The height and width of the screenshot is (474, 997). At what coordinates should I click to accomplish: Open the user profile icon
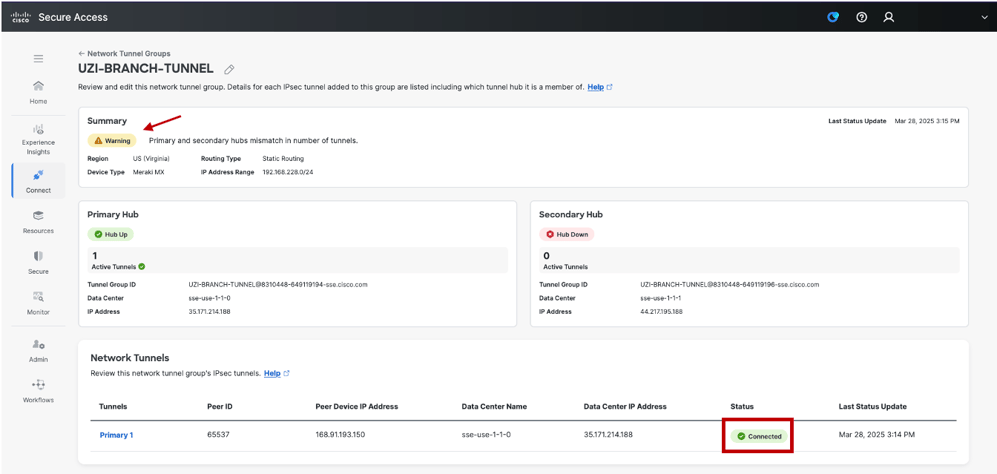889,17
